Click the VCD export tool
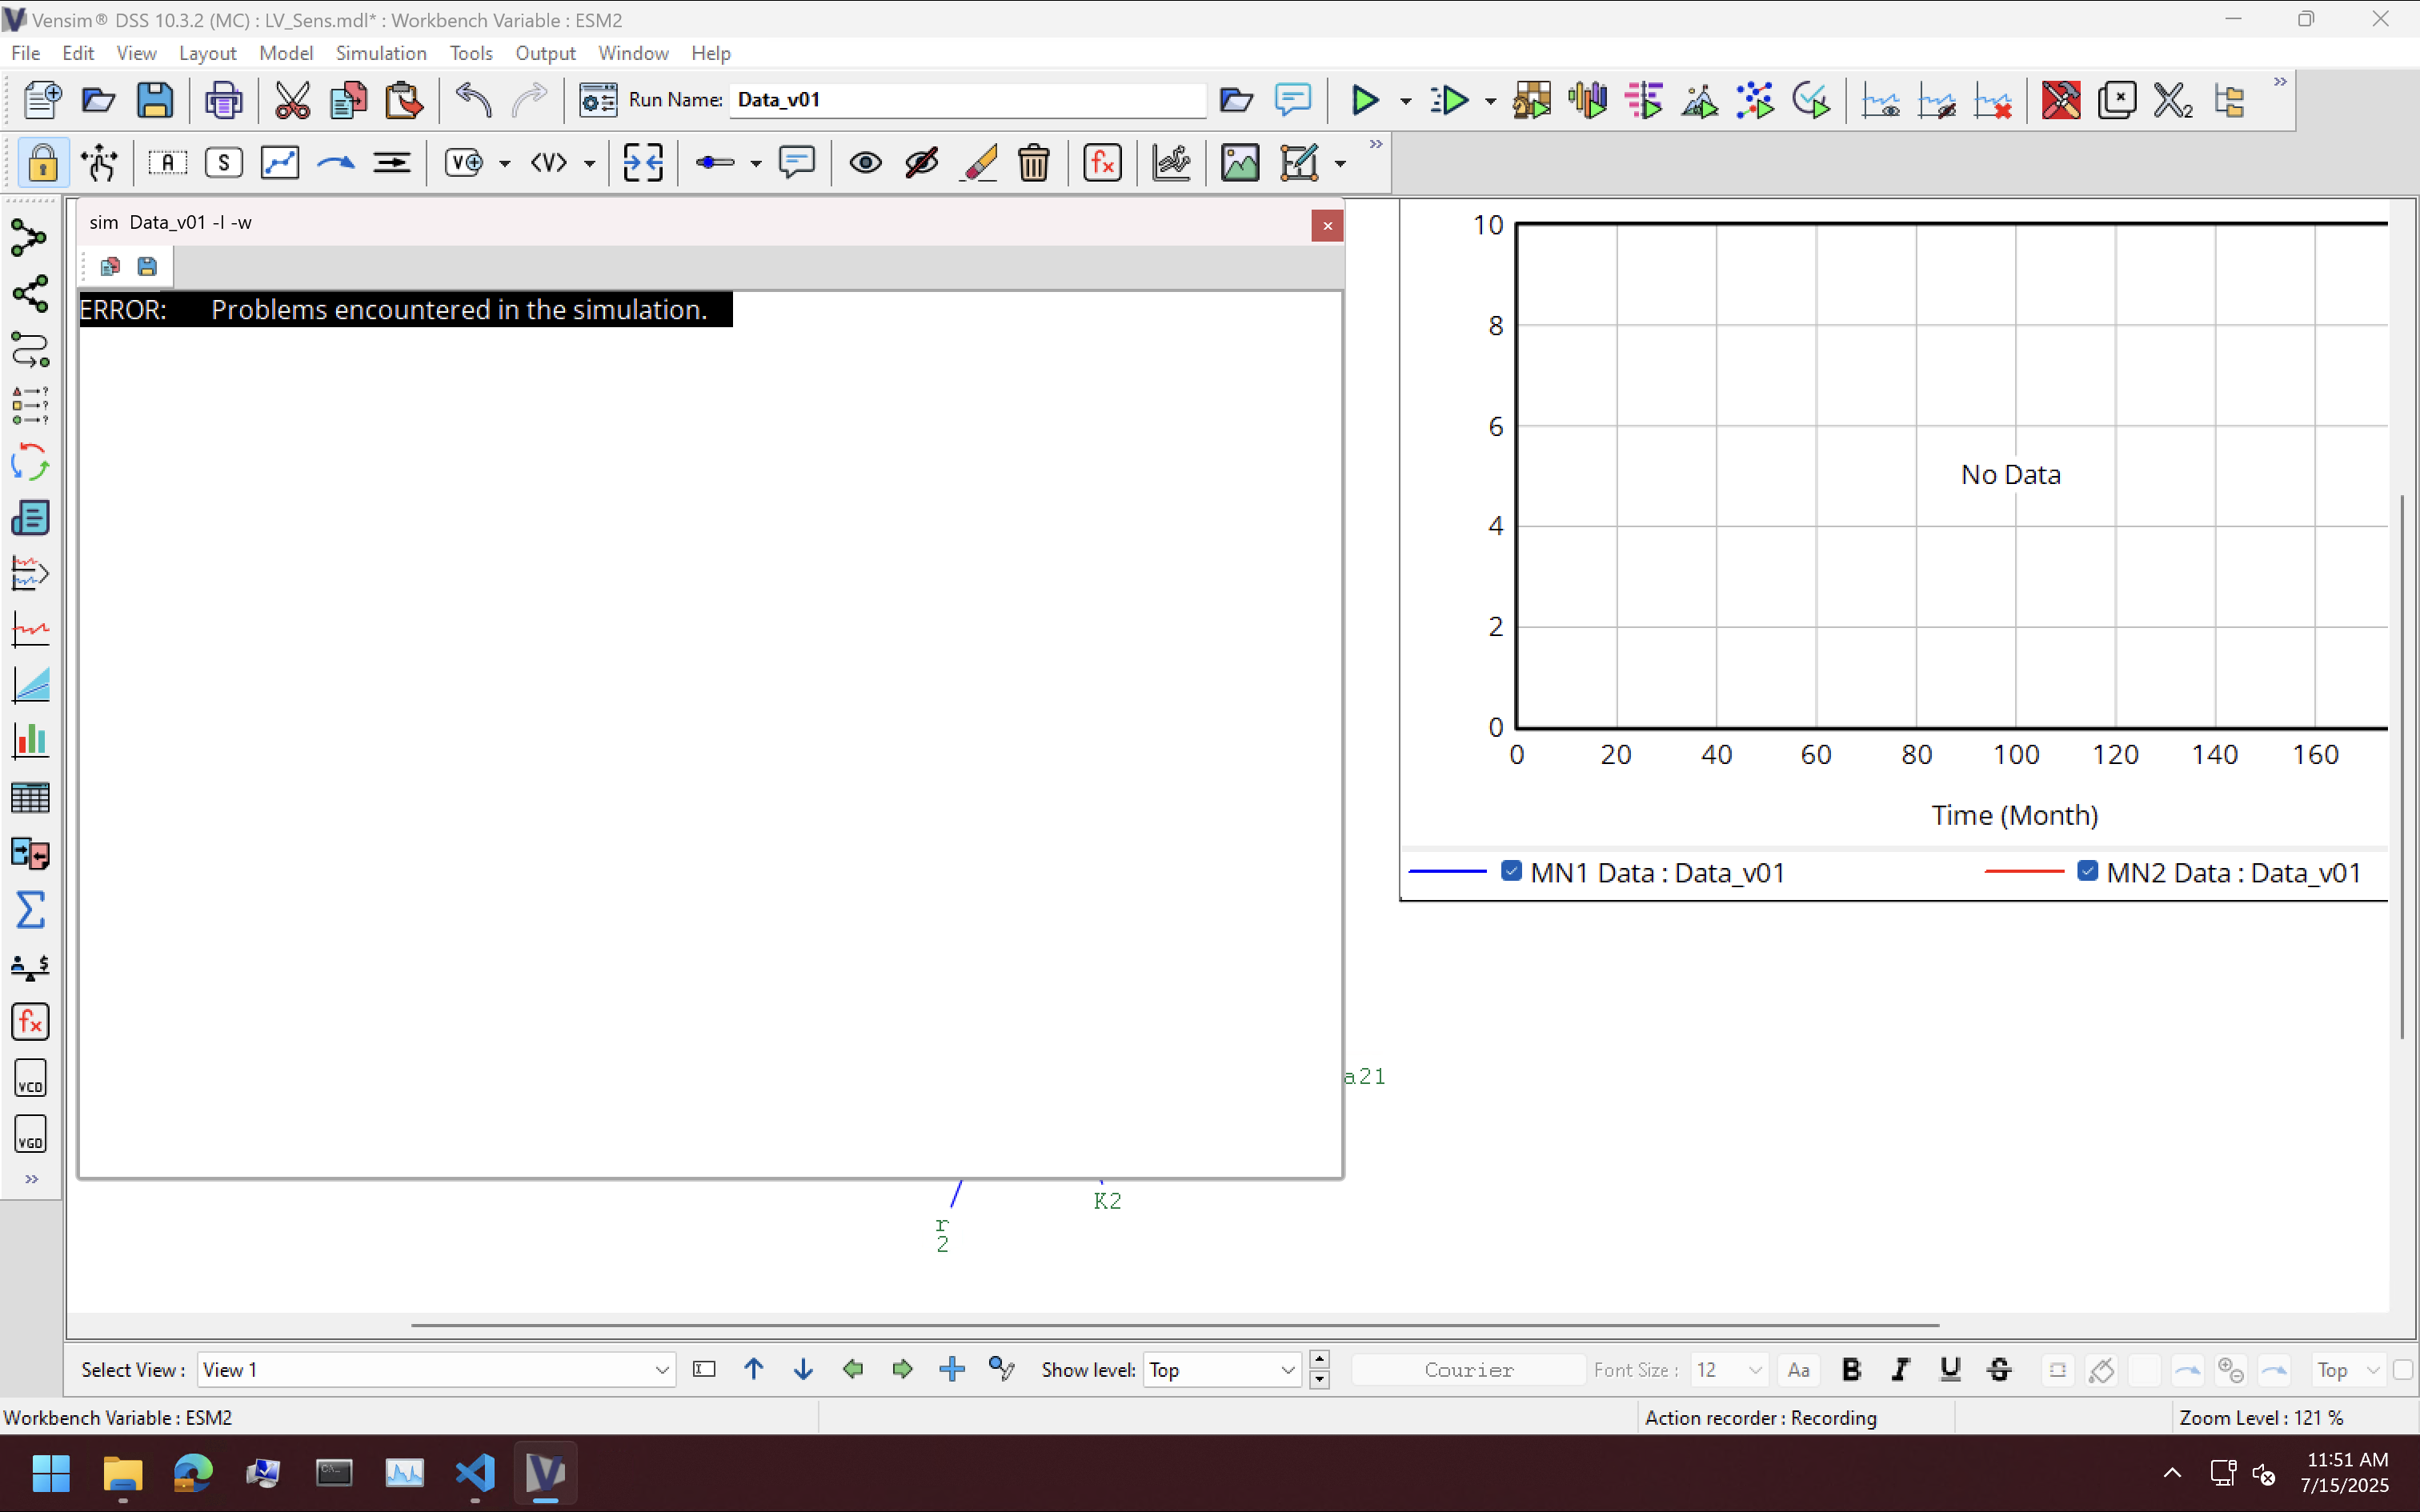 pos(30,1079)
